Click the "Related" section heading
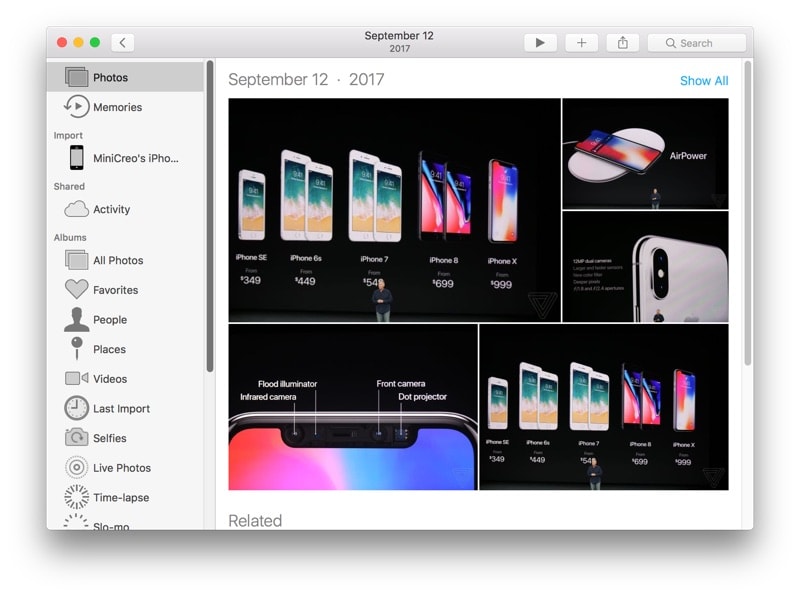 255,520
